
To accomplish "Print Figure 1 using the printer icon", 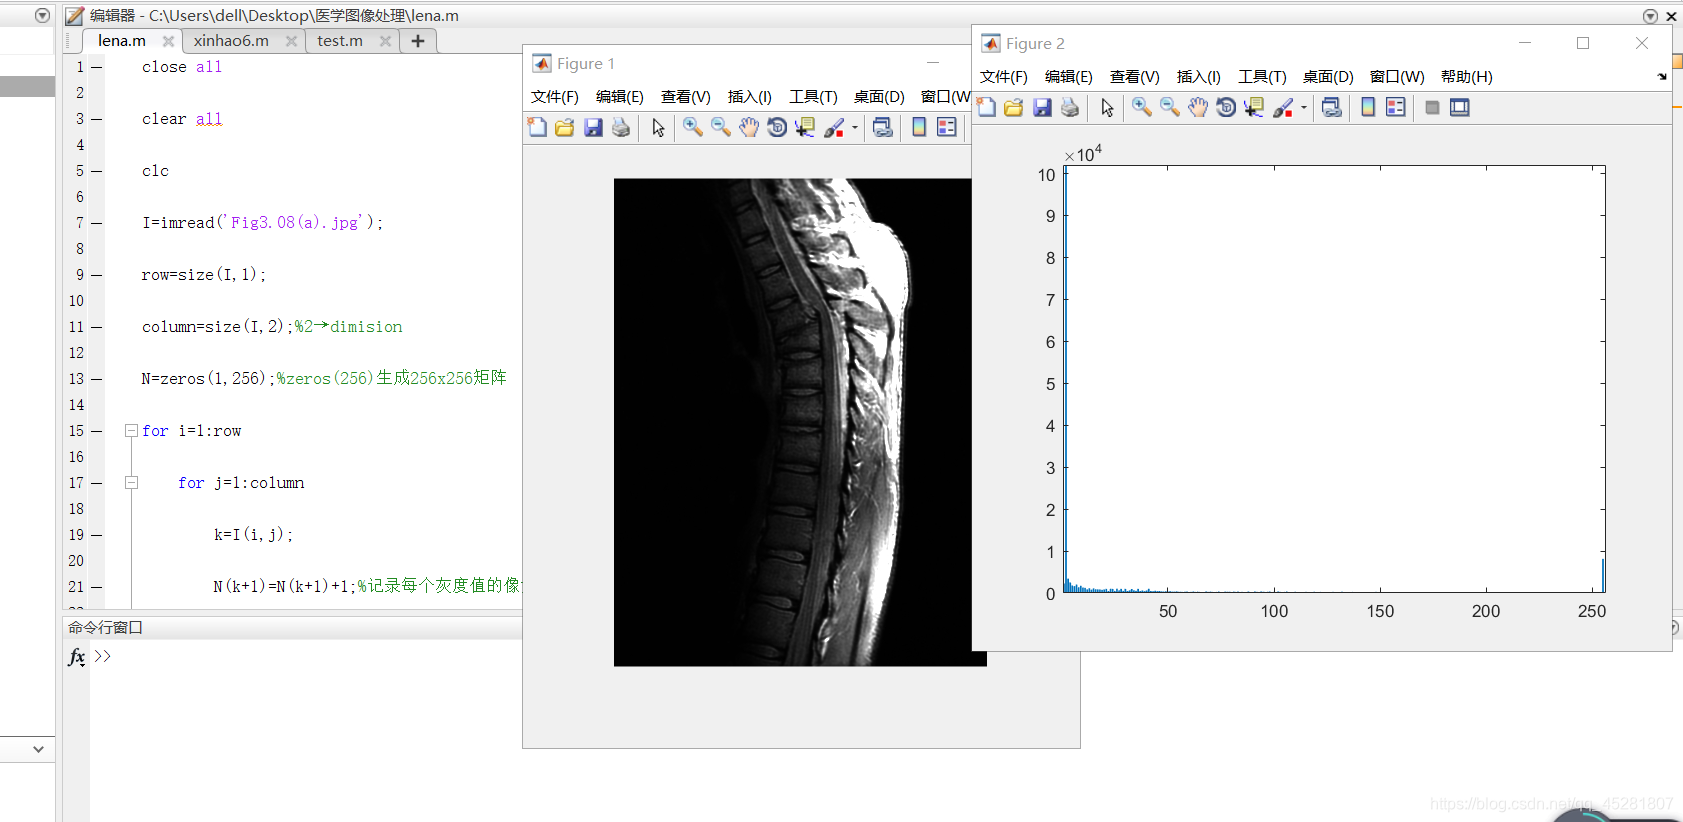I will (x=621, y=127).
